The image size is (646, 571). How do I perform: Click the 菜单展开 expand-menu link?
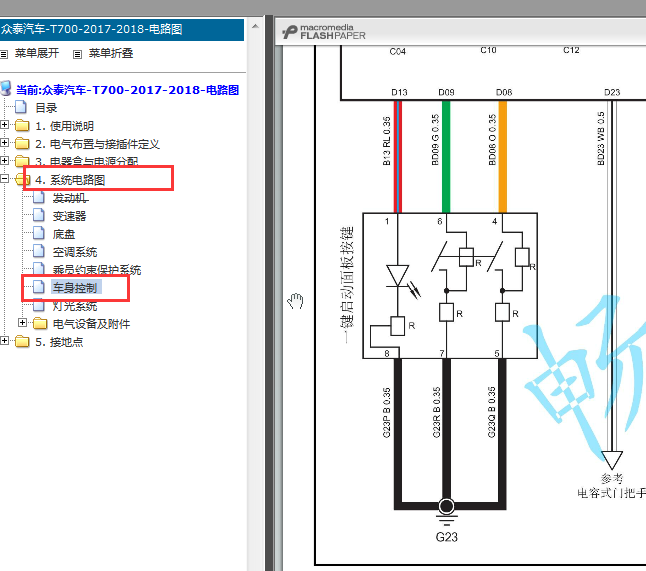[37, 53]
